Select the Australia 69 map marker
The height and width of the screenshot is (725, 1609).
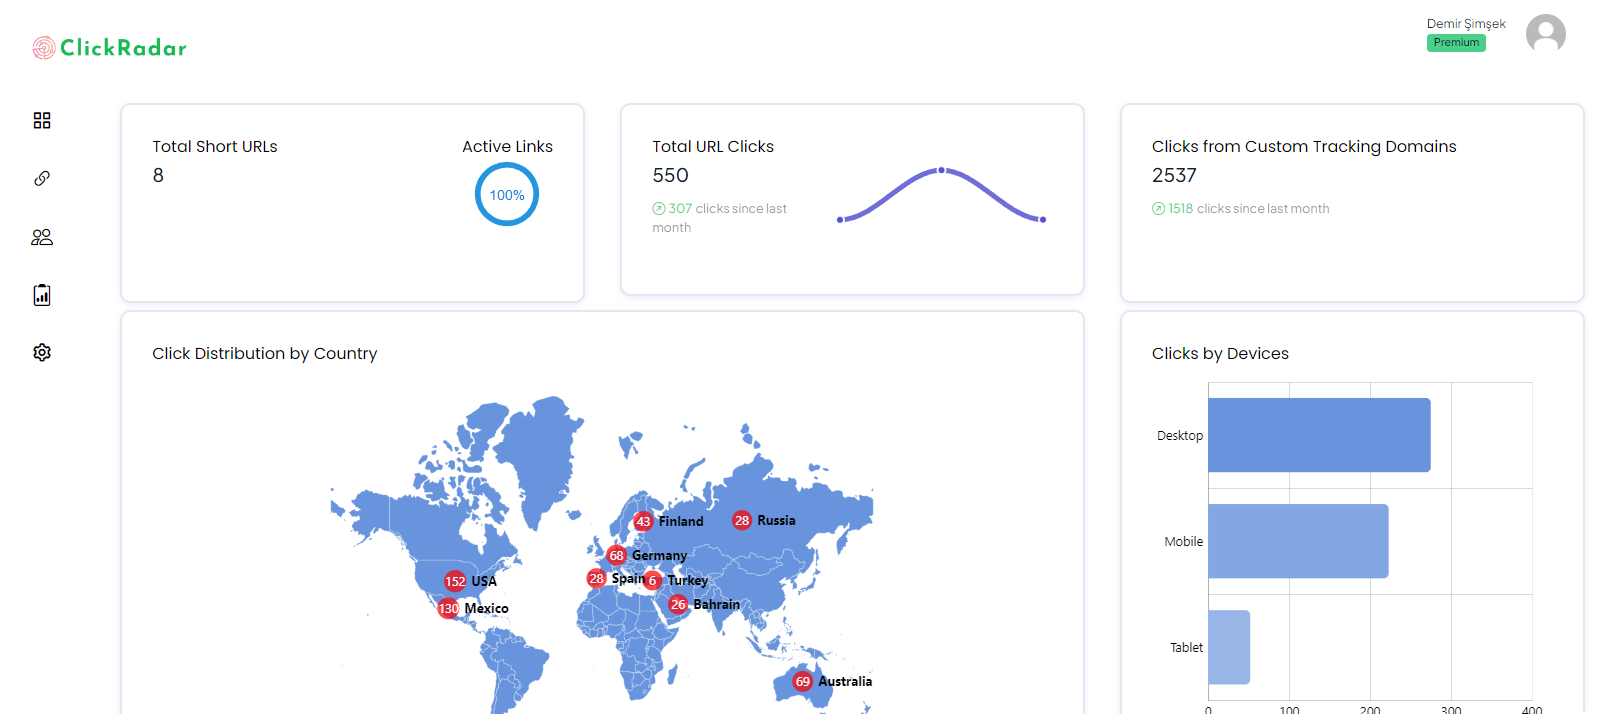(x=802, y=681)
